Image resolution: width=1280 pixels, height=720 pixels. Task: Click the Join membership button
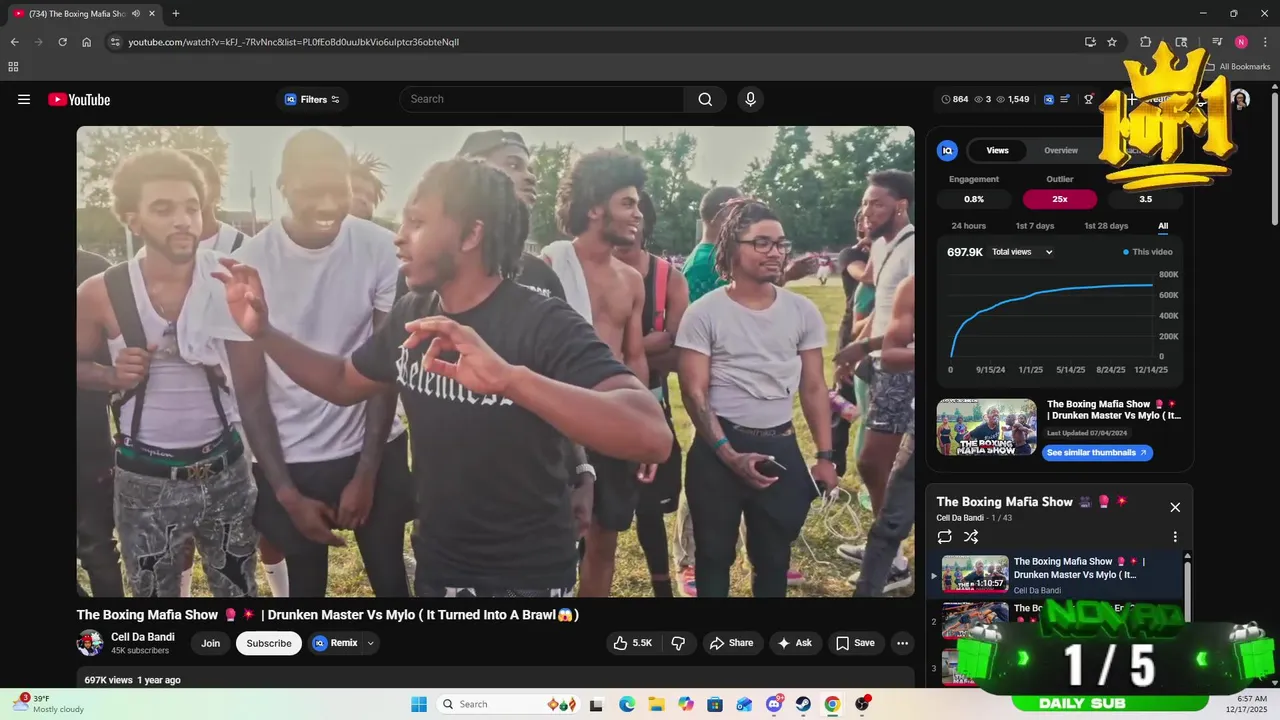210,643
